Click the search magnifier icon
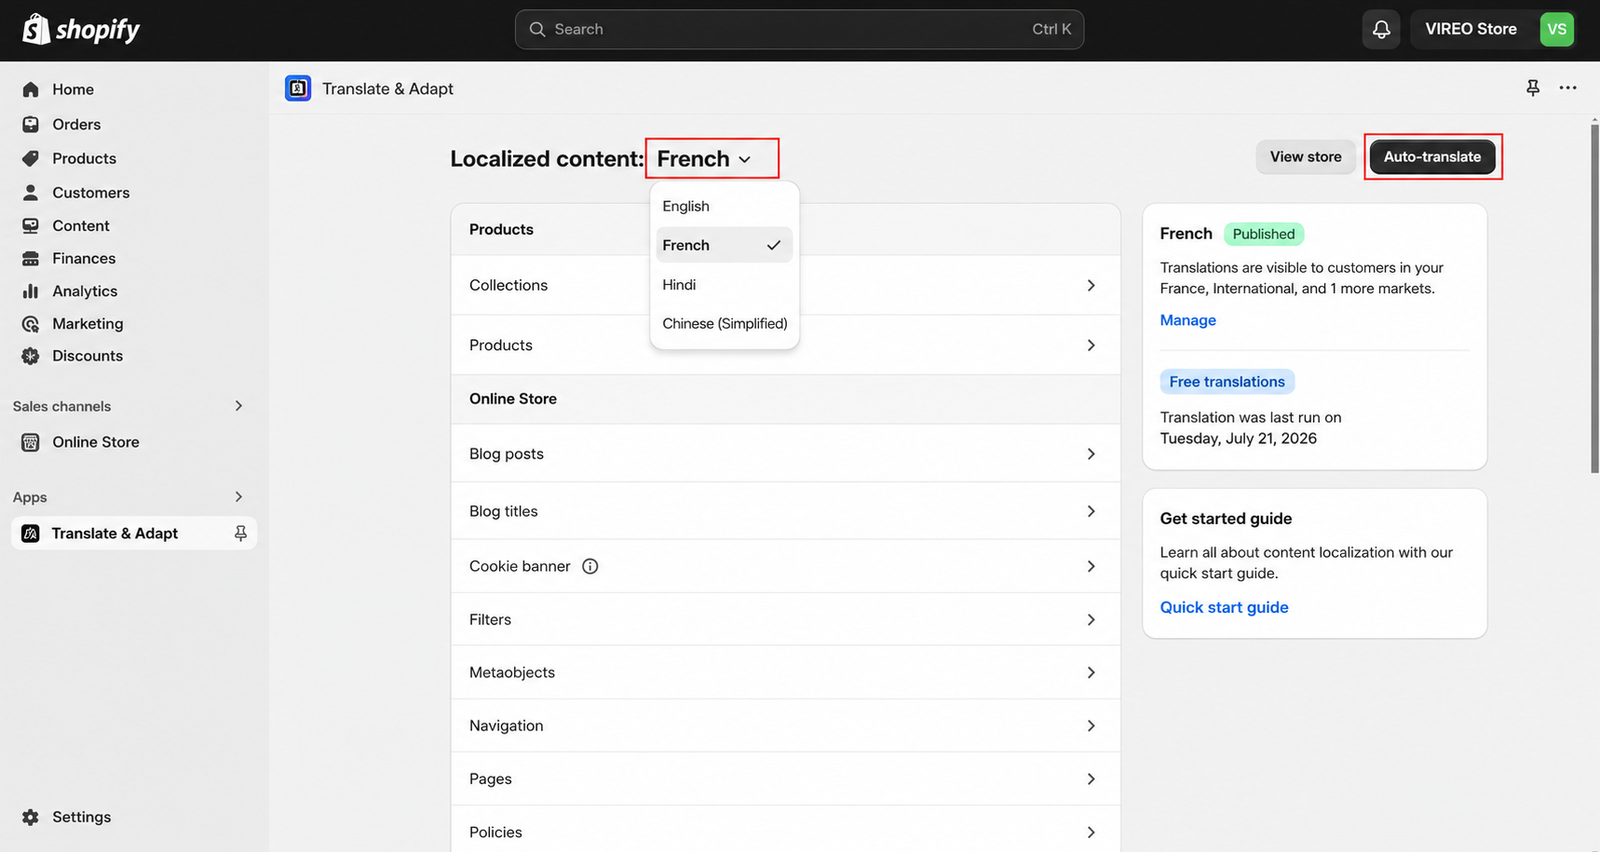The width and height of the screenshot is (1600, 852). pos(537,29)
